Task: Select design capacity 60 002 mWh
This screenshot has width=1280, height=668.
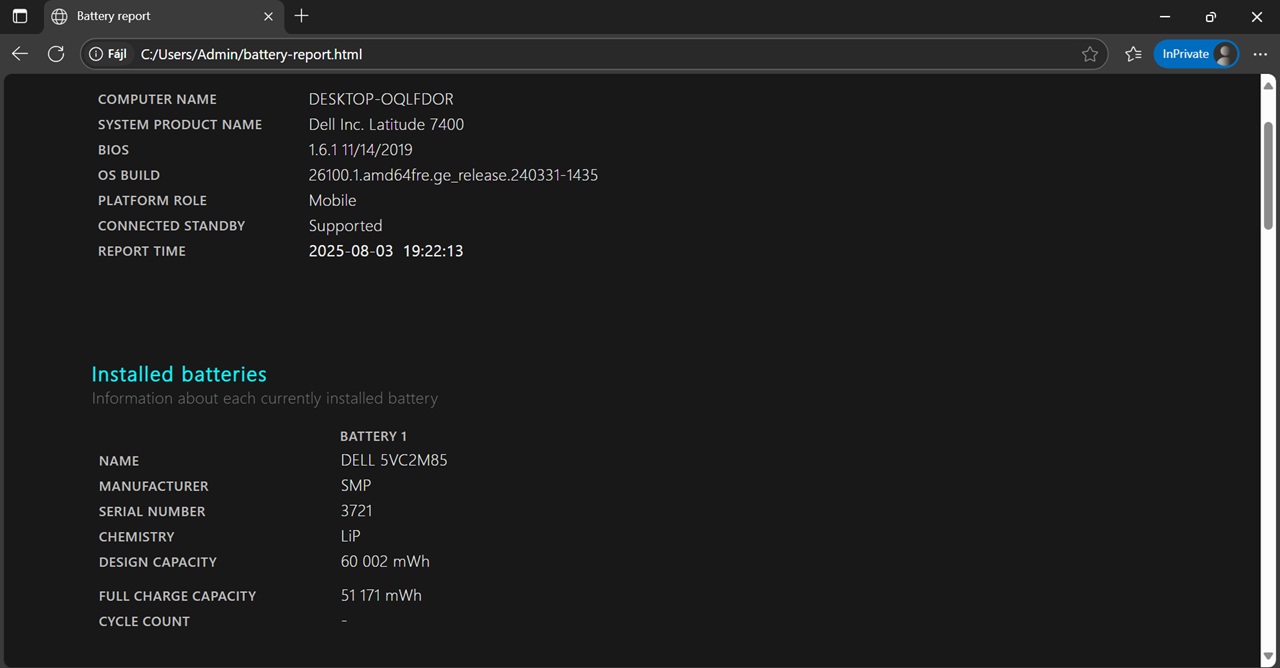Action: [385, 561]
